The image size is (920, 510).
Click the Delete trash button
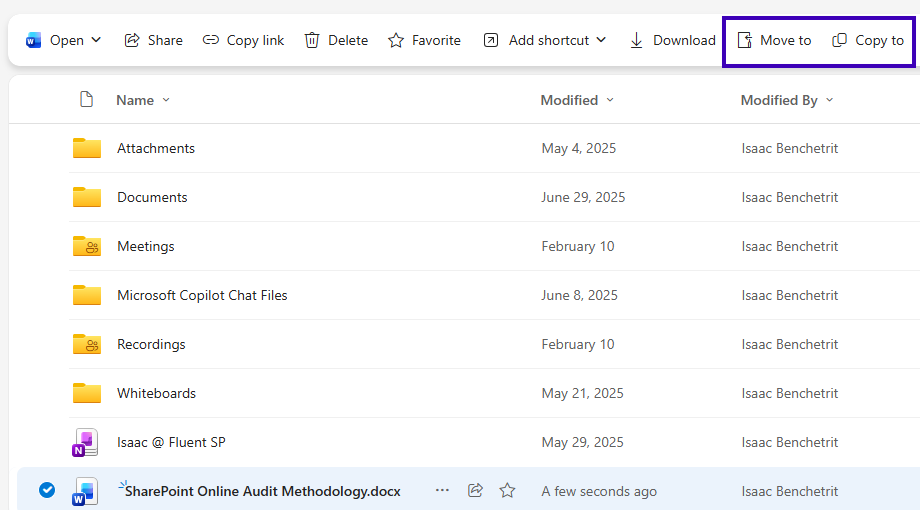(336, 40)
